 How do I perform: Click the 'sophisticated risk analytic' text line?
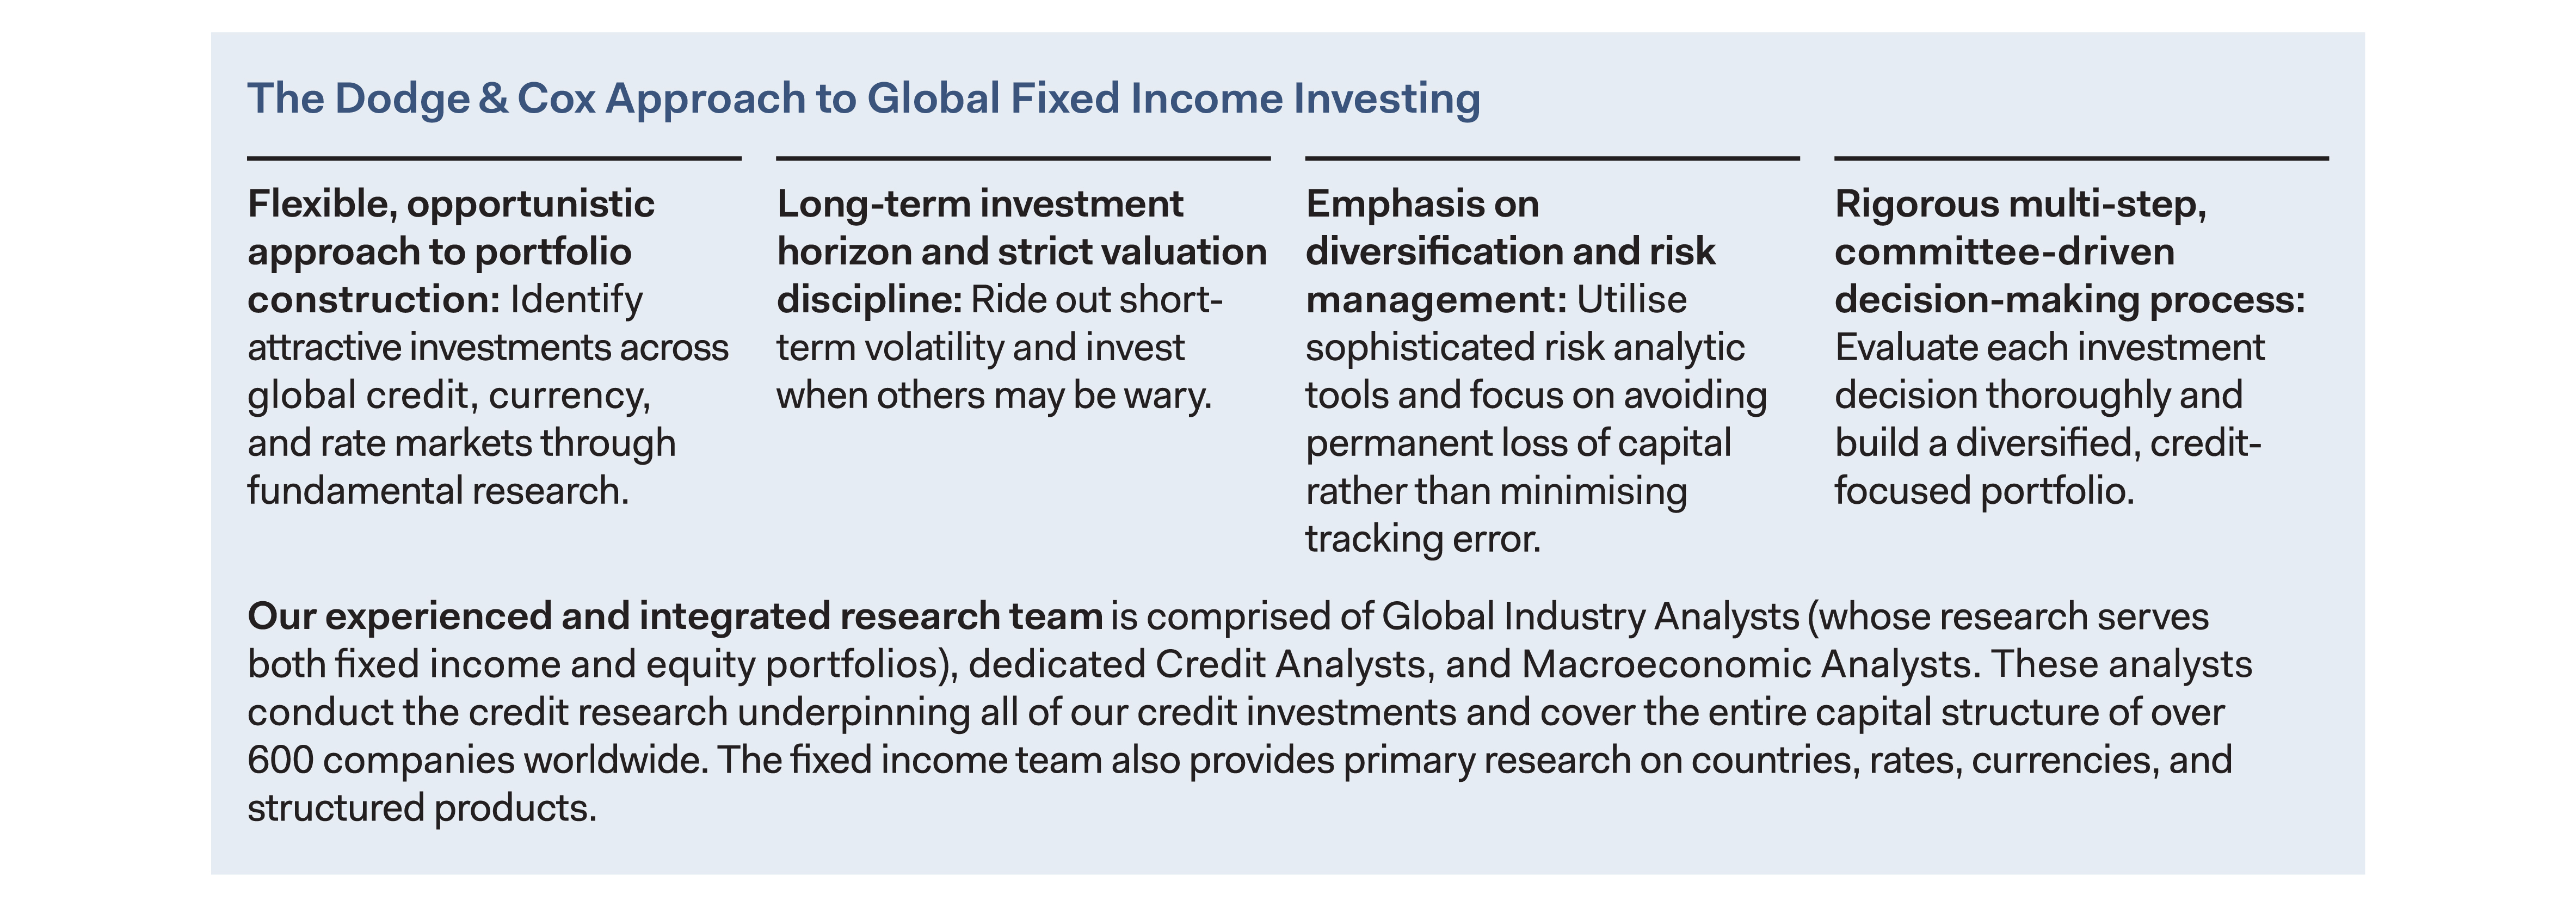[x=1524, y=348]
